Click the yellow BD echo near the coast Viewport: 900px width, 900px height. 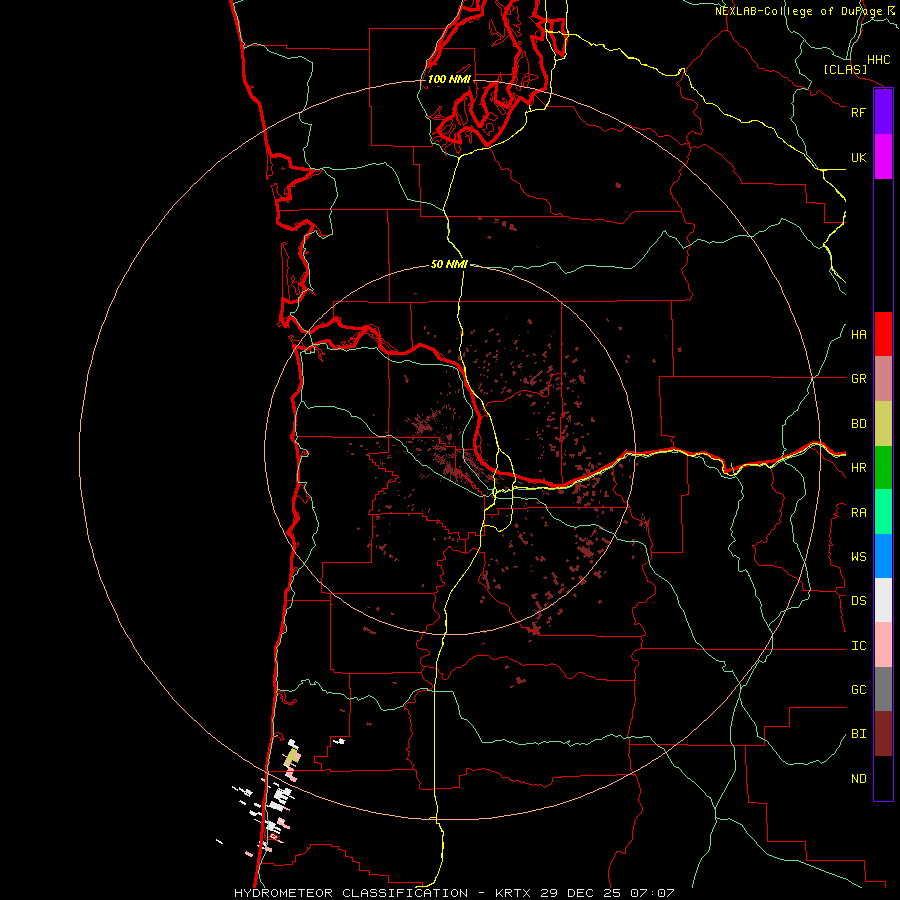coord(292,757)
